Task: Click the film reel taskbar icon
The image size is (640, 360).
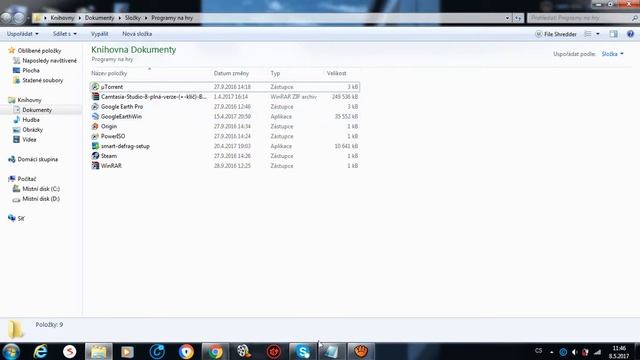Action: click(x=244, y=351)
